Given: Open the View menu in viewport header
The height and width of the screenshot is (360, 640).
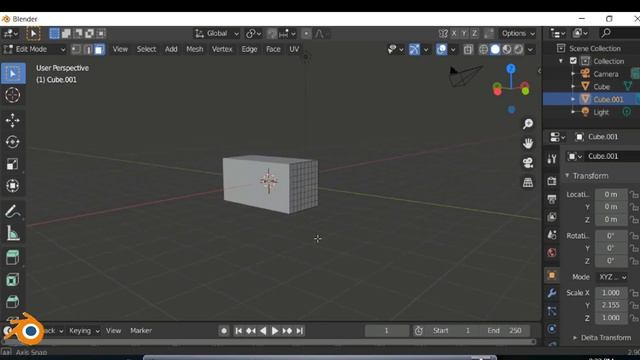Looking at the screenshot, I should tap(120, 49).
